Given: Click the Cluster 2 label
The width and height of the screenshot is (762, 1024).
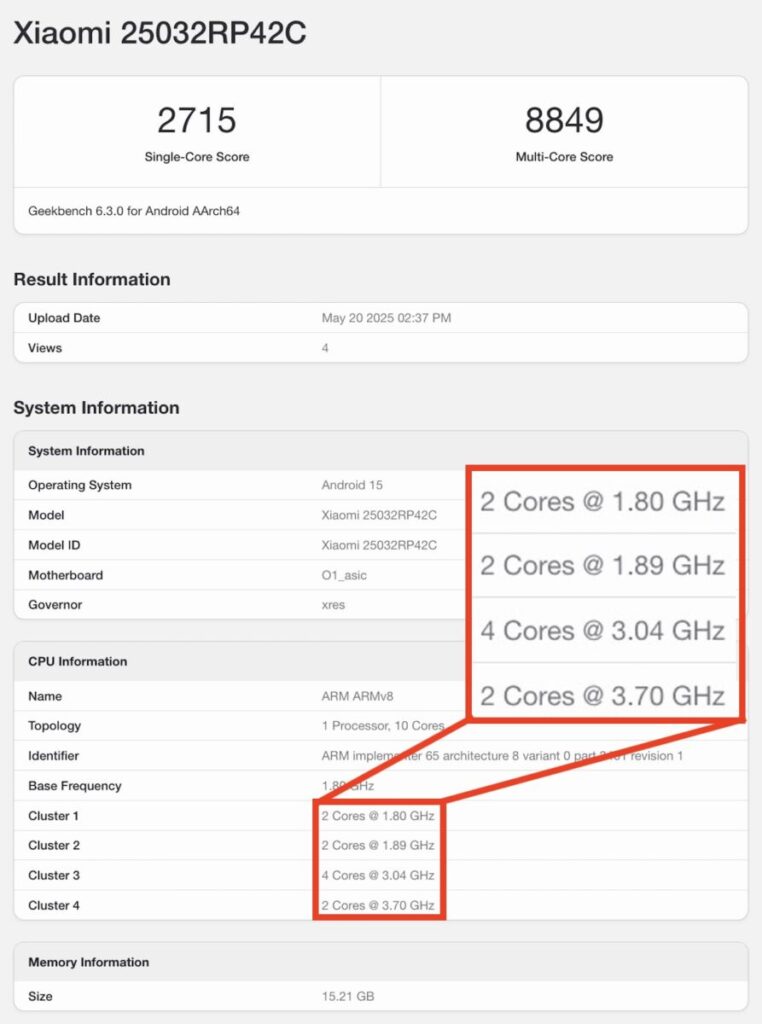Looking at the screenshot, I should (x=54, y=845).
